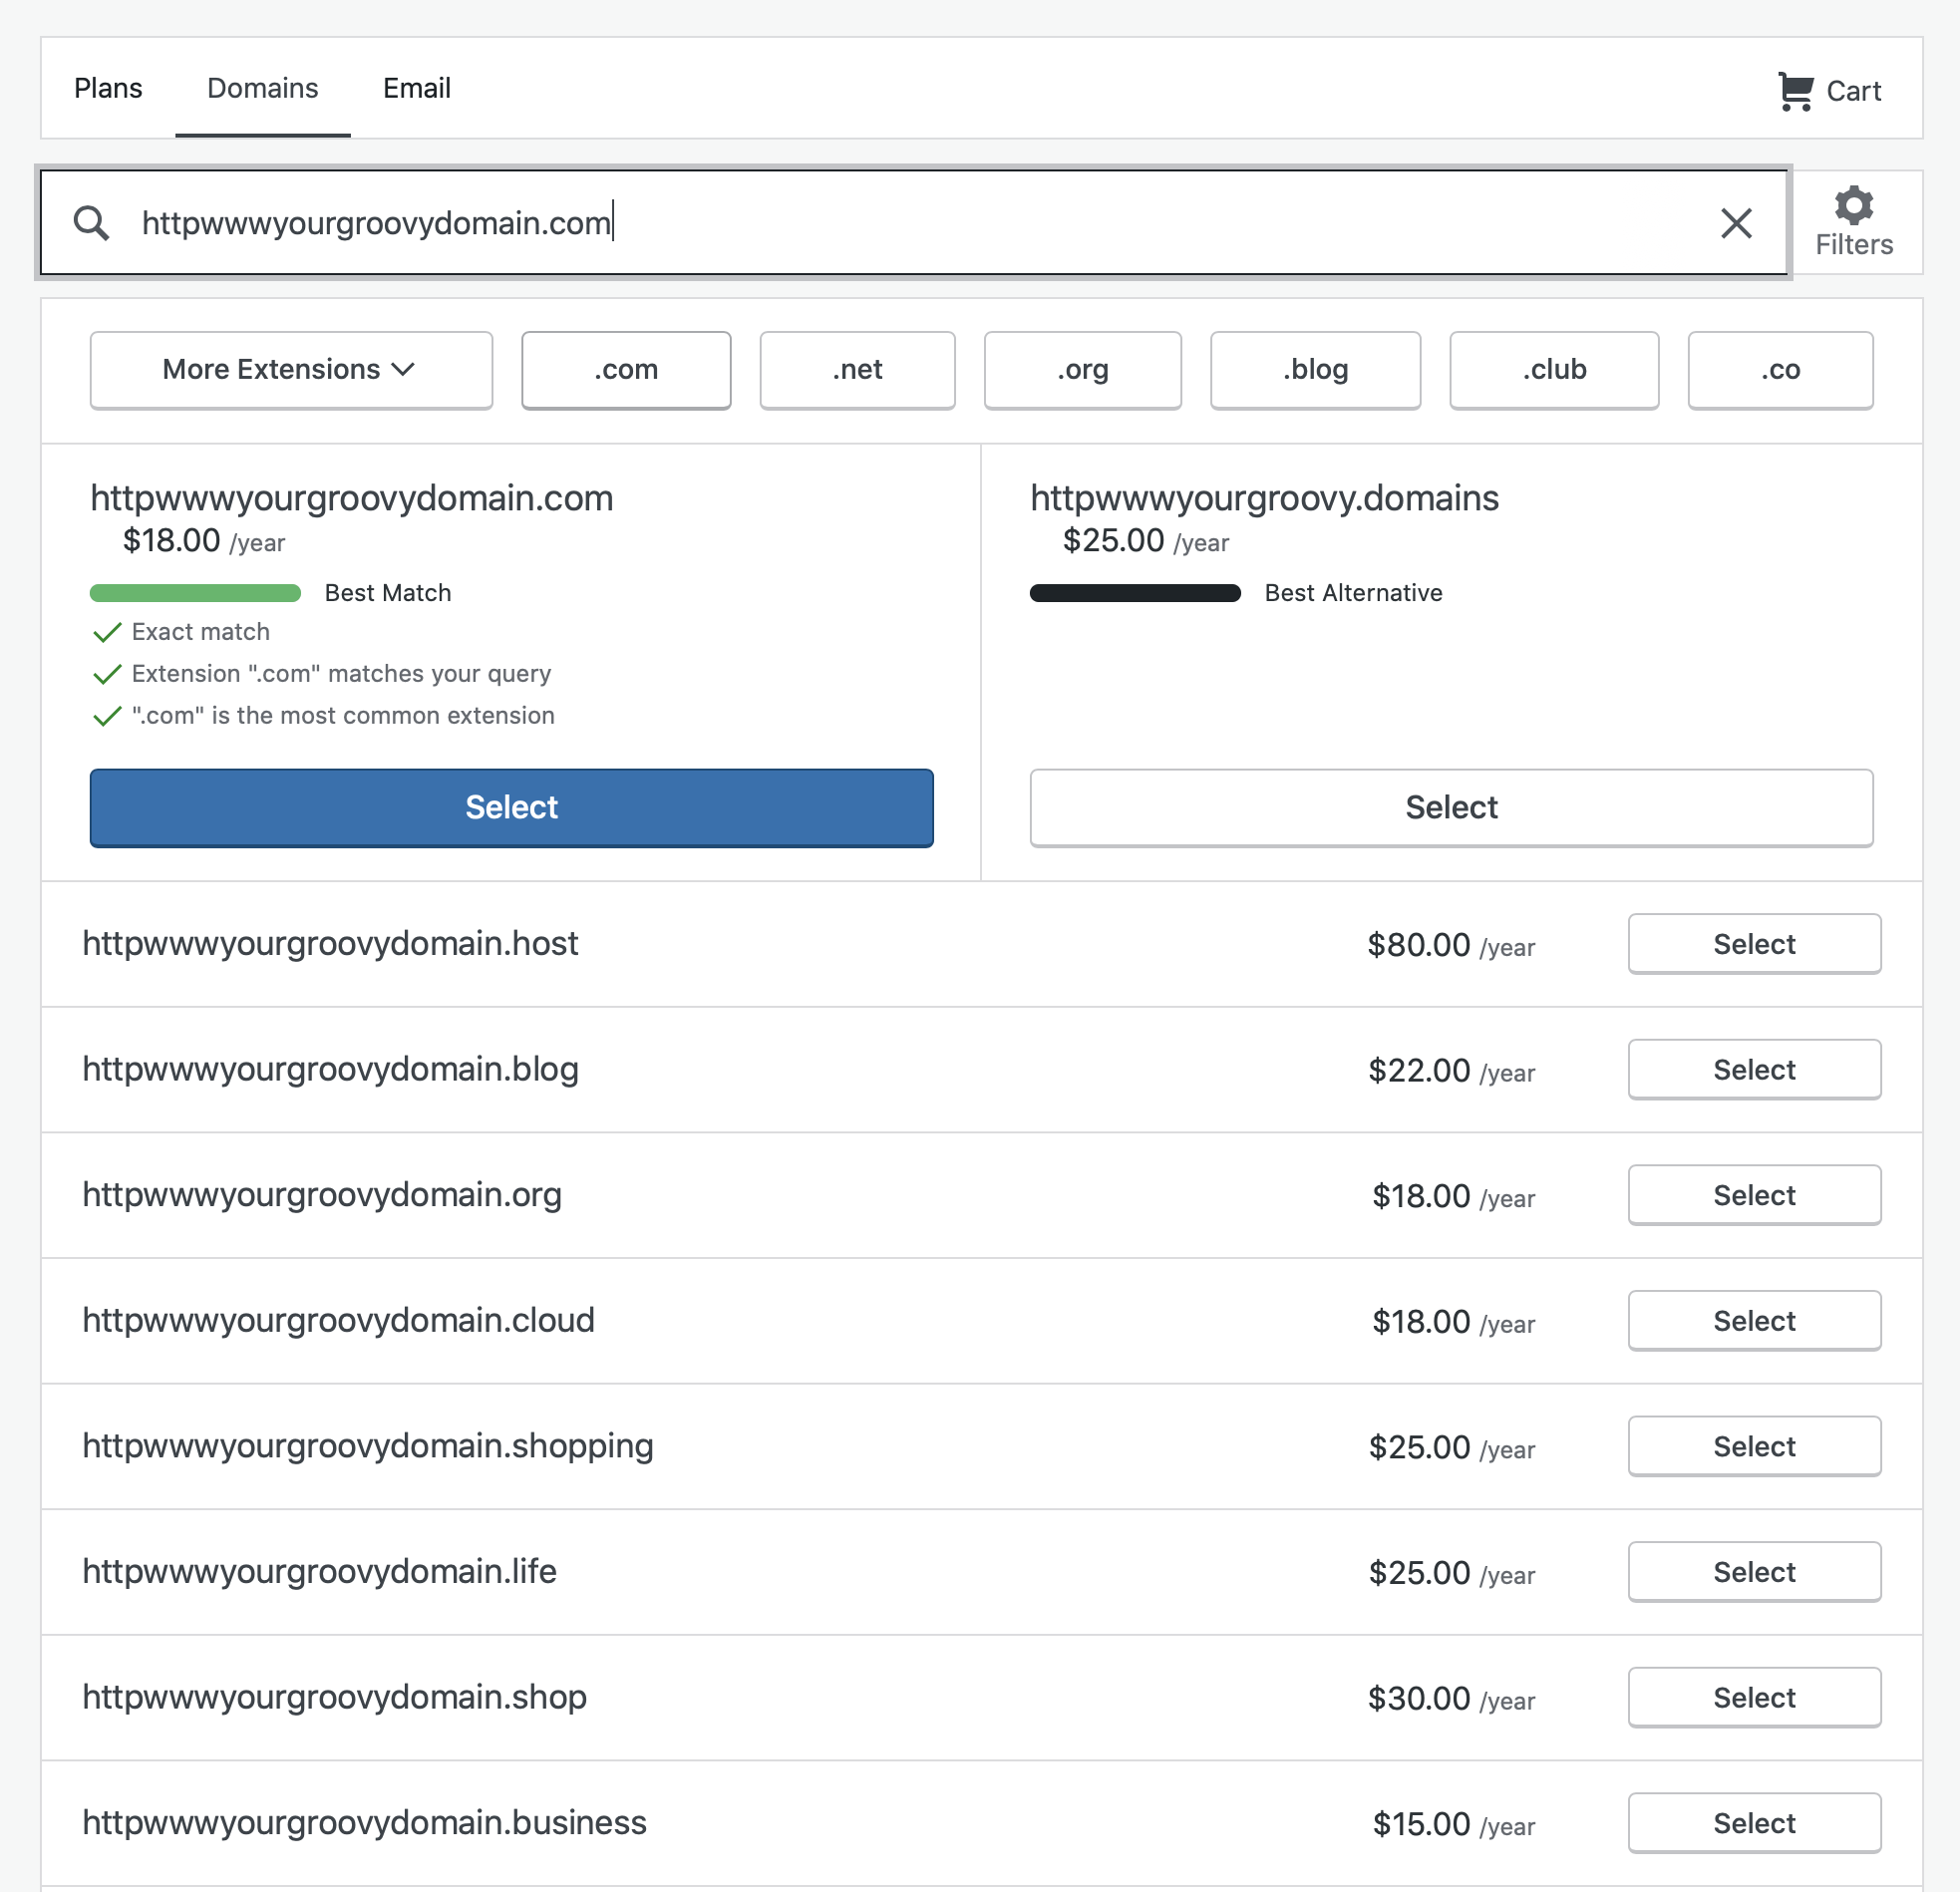Clear search with the X icon
This screenshot has width=1960, height=1892.
pos(1735,223)
